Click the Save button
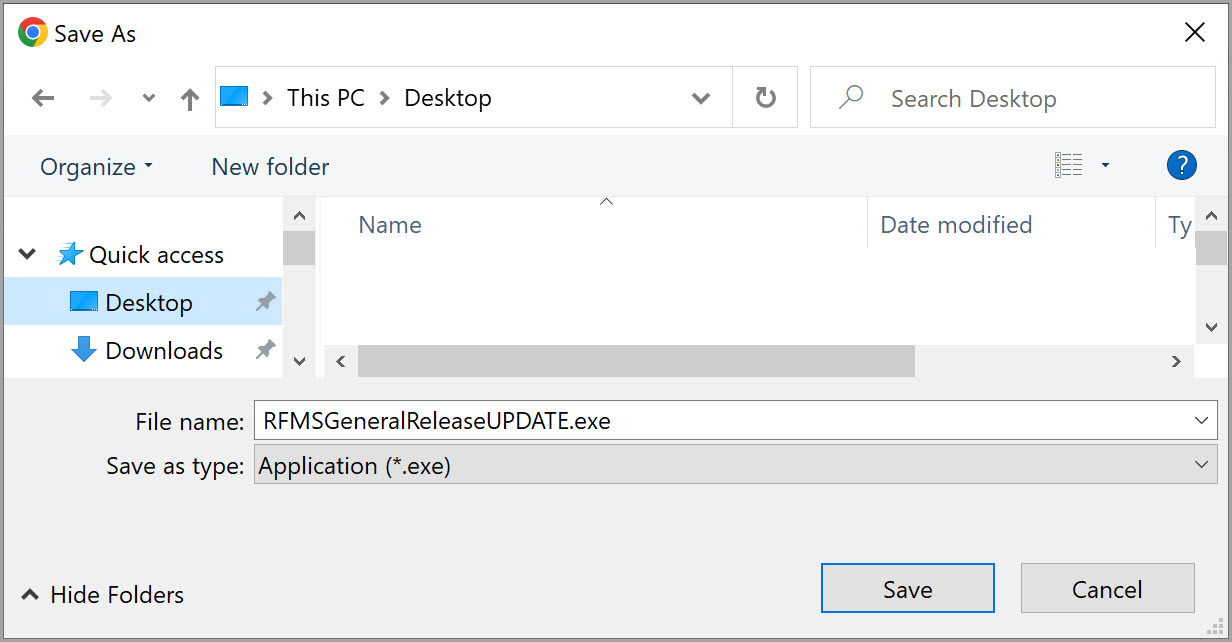 click(x=907, y=588)
